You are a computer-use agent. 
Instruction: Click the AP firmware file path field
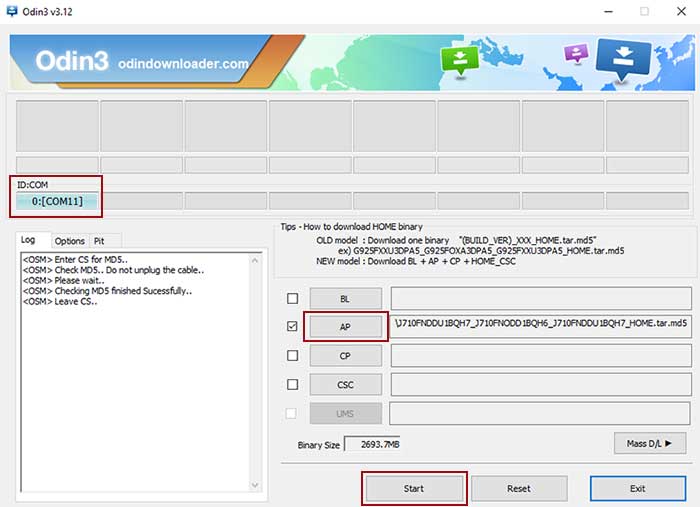tap(540, 325)
